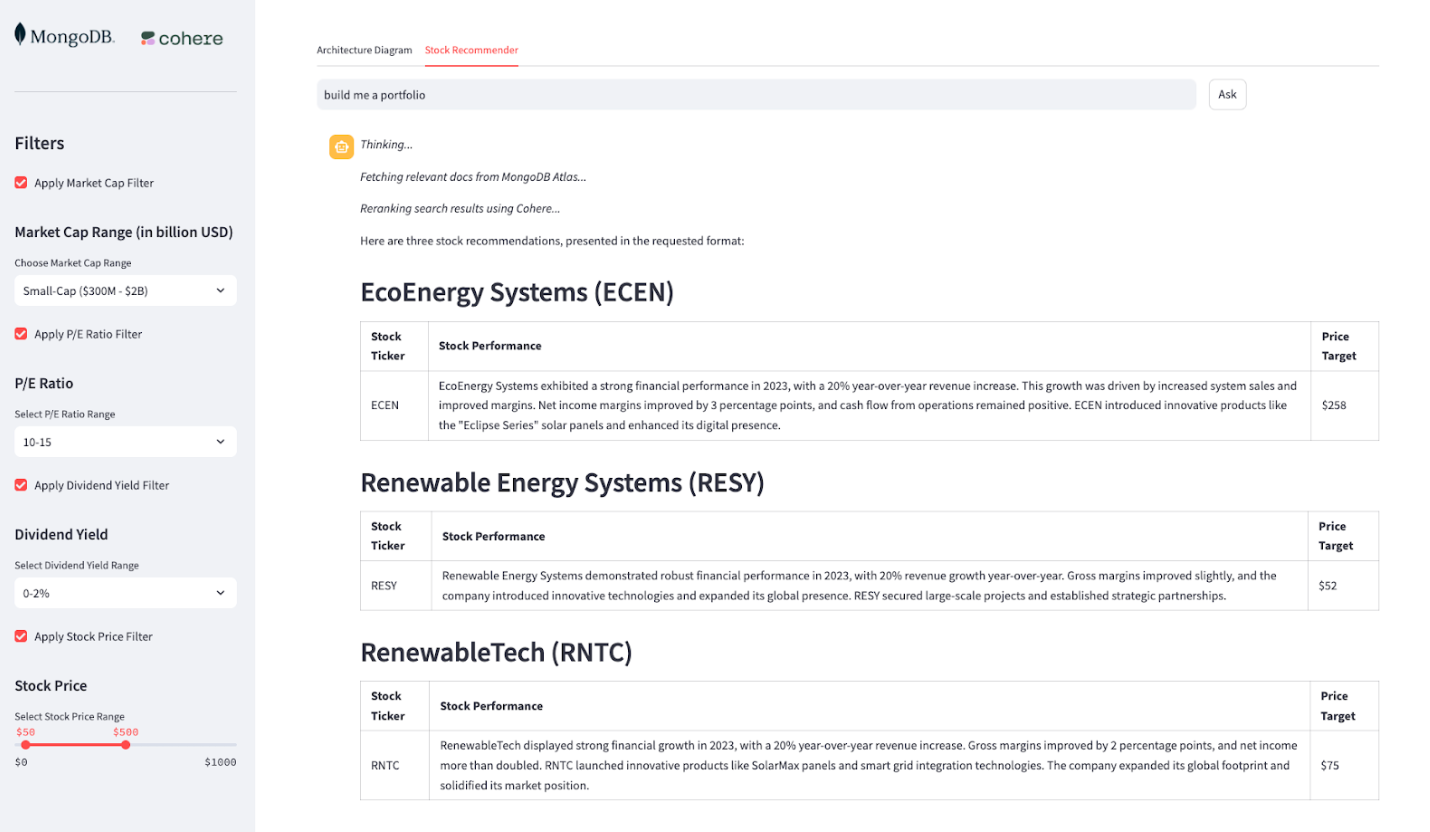Viewport: 1430px width, 832px height.
Task: Click the left $50 handle on Stock Price slider
Action: click(25, 746)
